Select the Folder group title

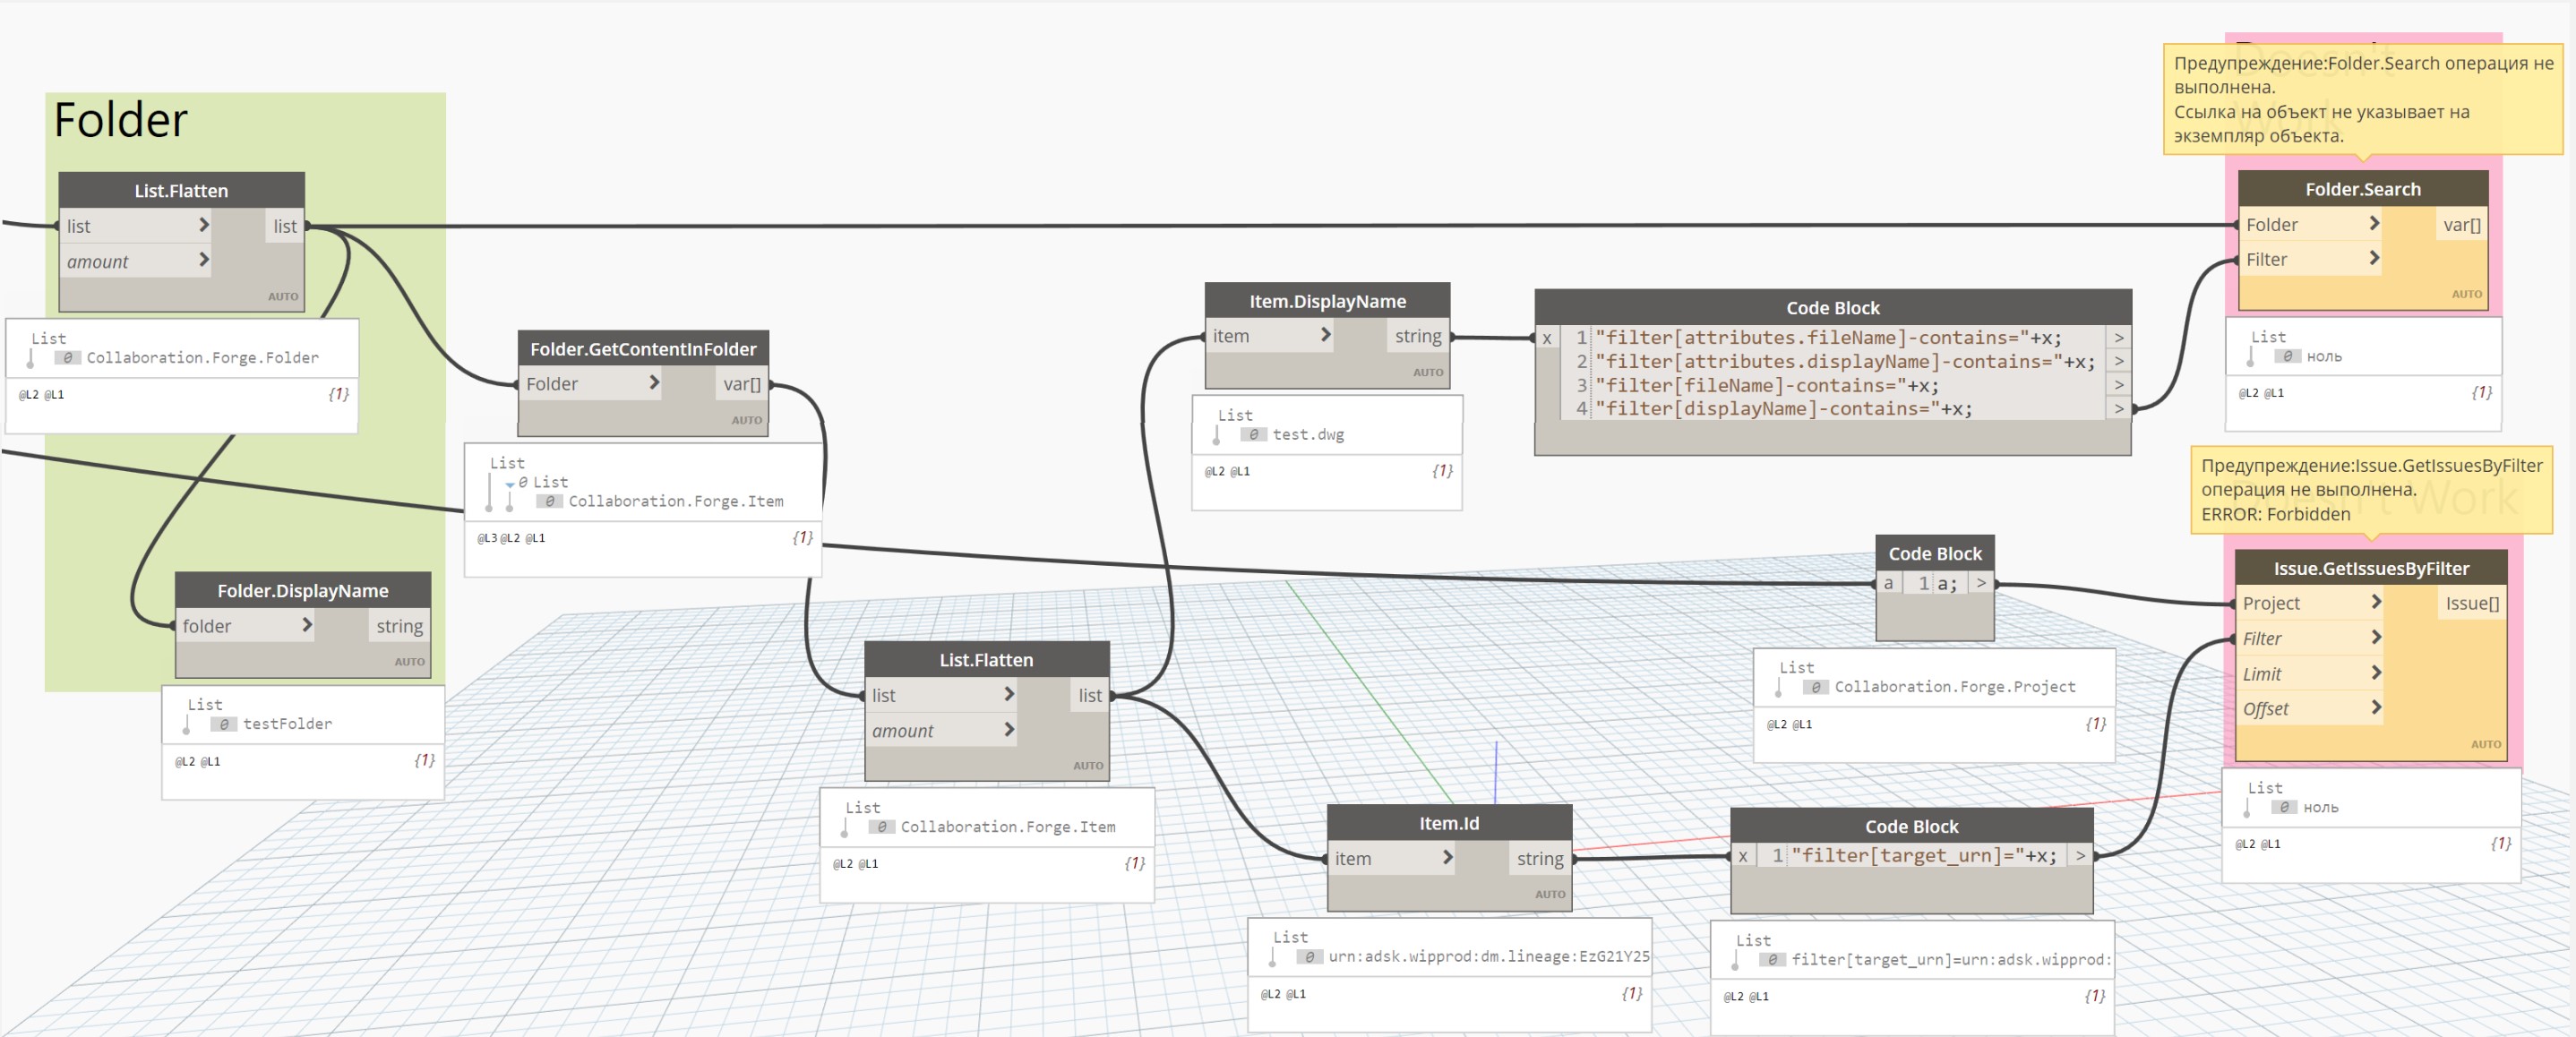120,120
